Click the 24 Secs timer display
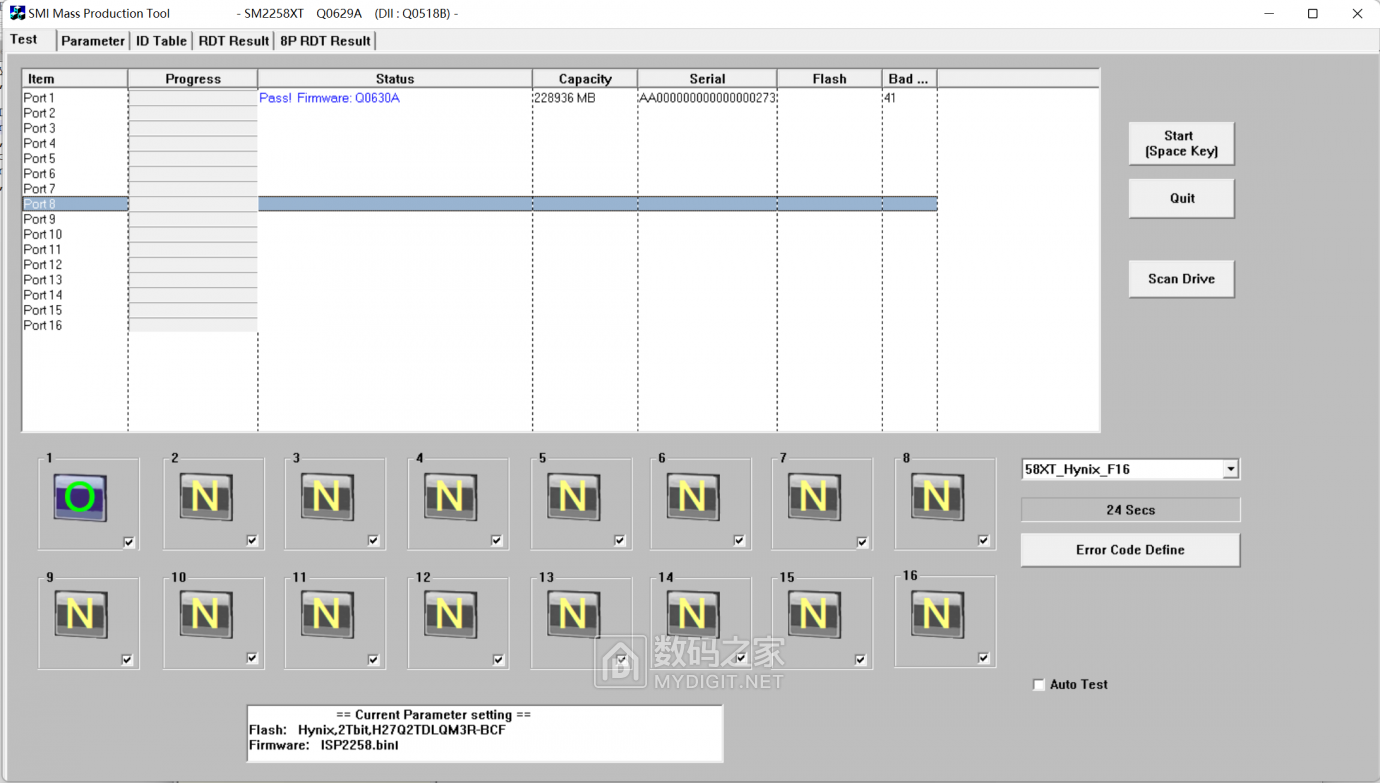 [x=1130, y=510]
